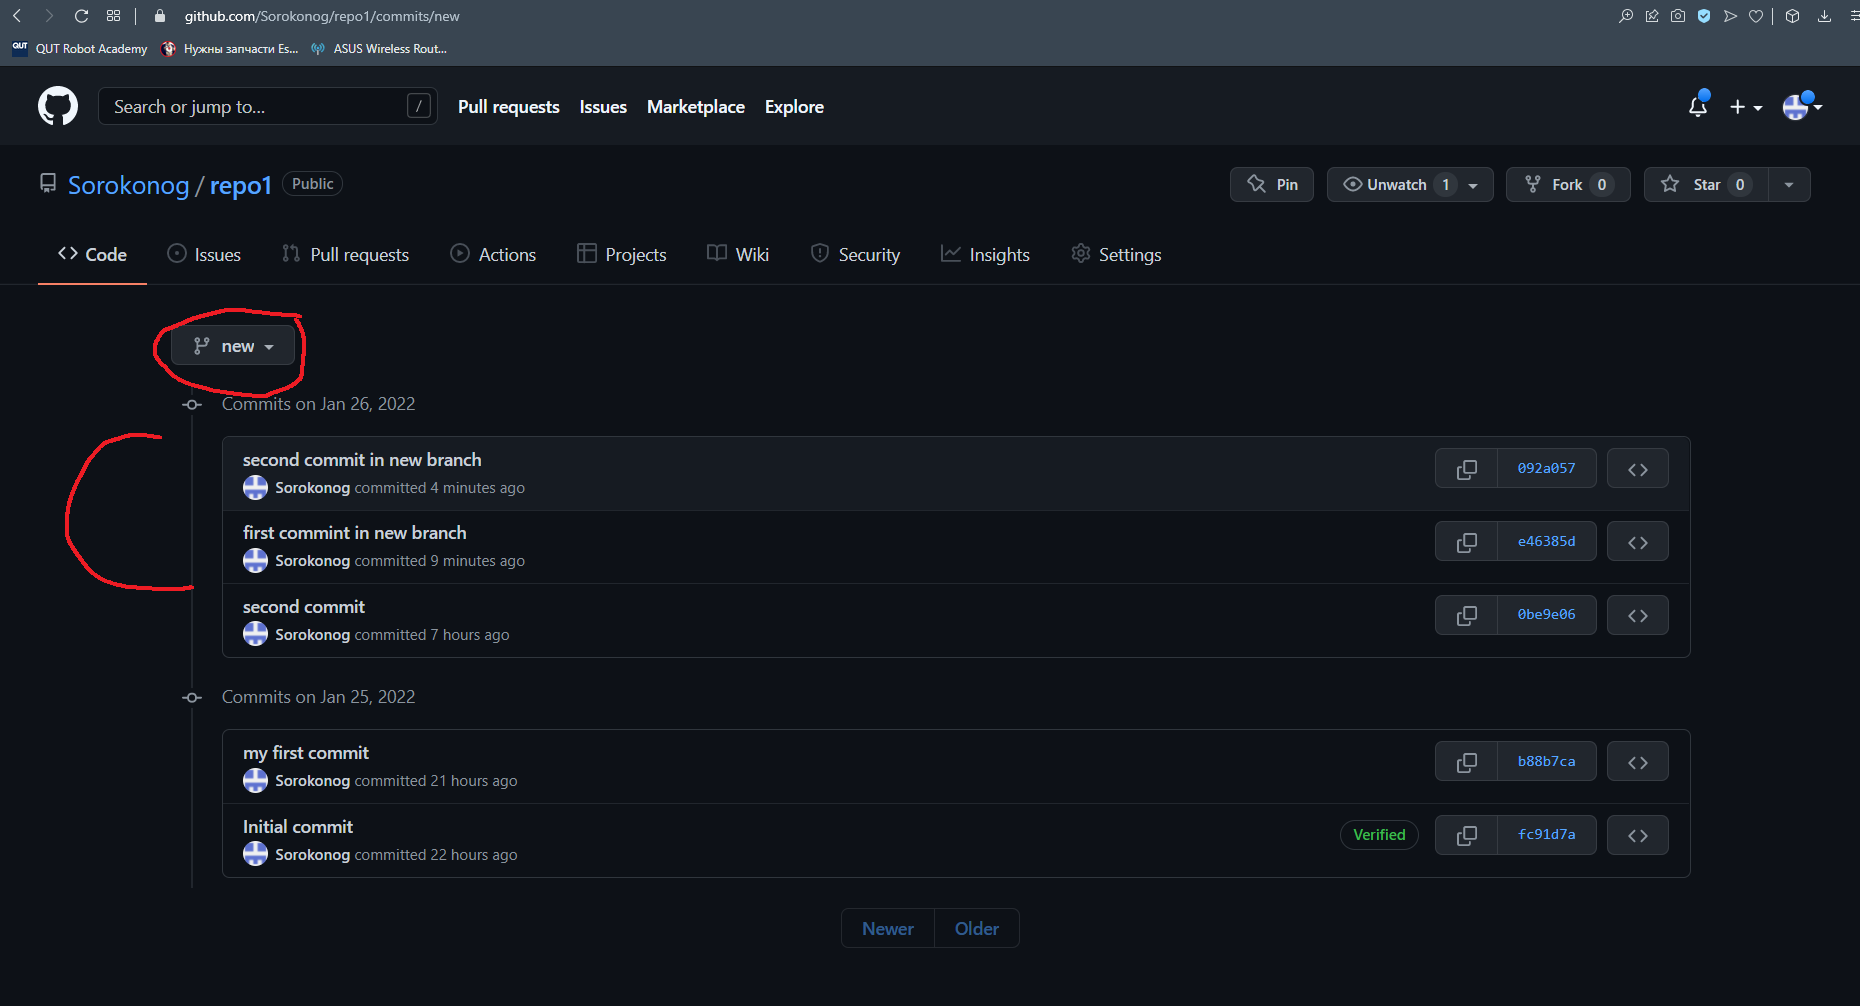Open commit 0be9e06 hash link

1546,615
